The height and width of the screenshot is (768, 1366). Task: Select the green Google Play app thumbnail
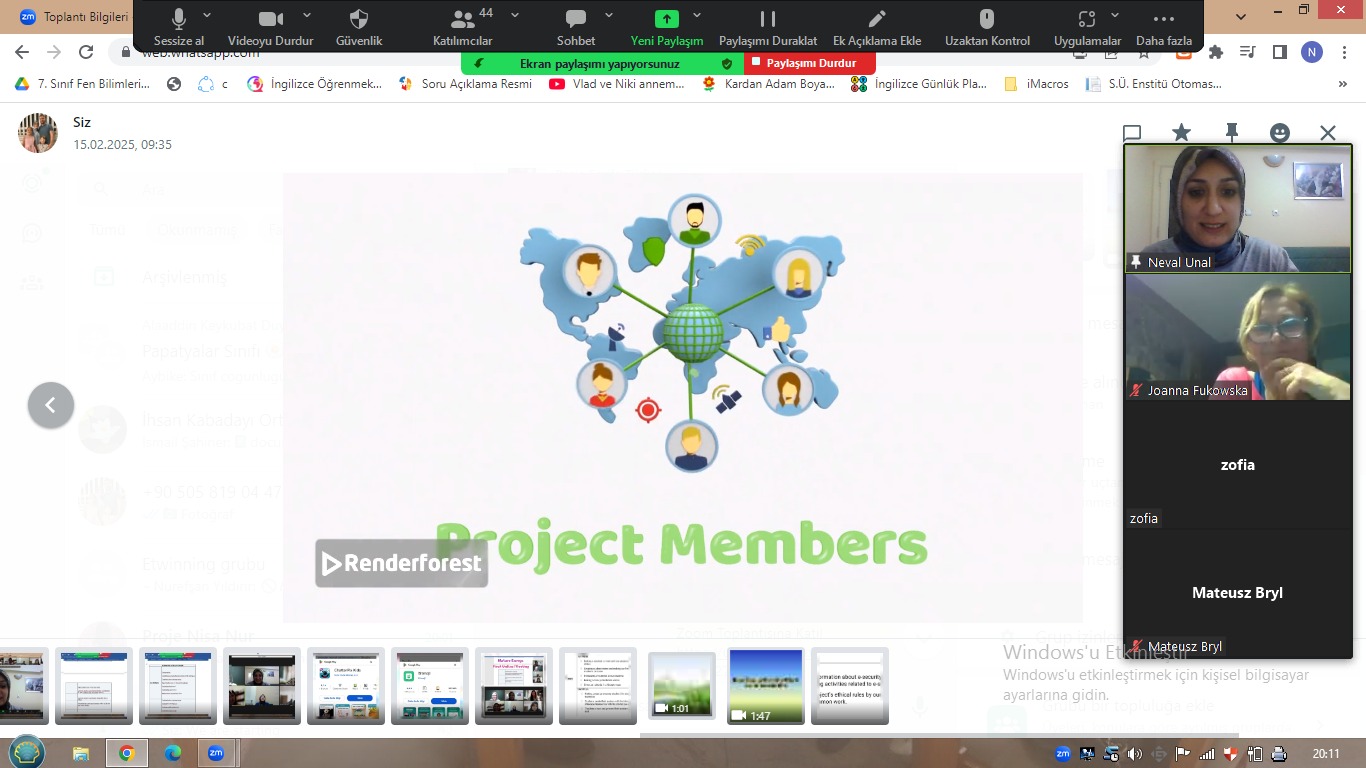coord(430,685)
